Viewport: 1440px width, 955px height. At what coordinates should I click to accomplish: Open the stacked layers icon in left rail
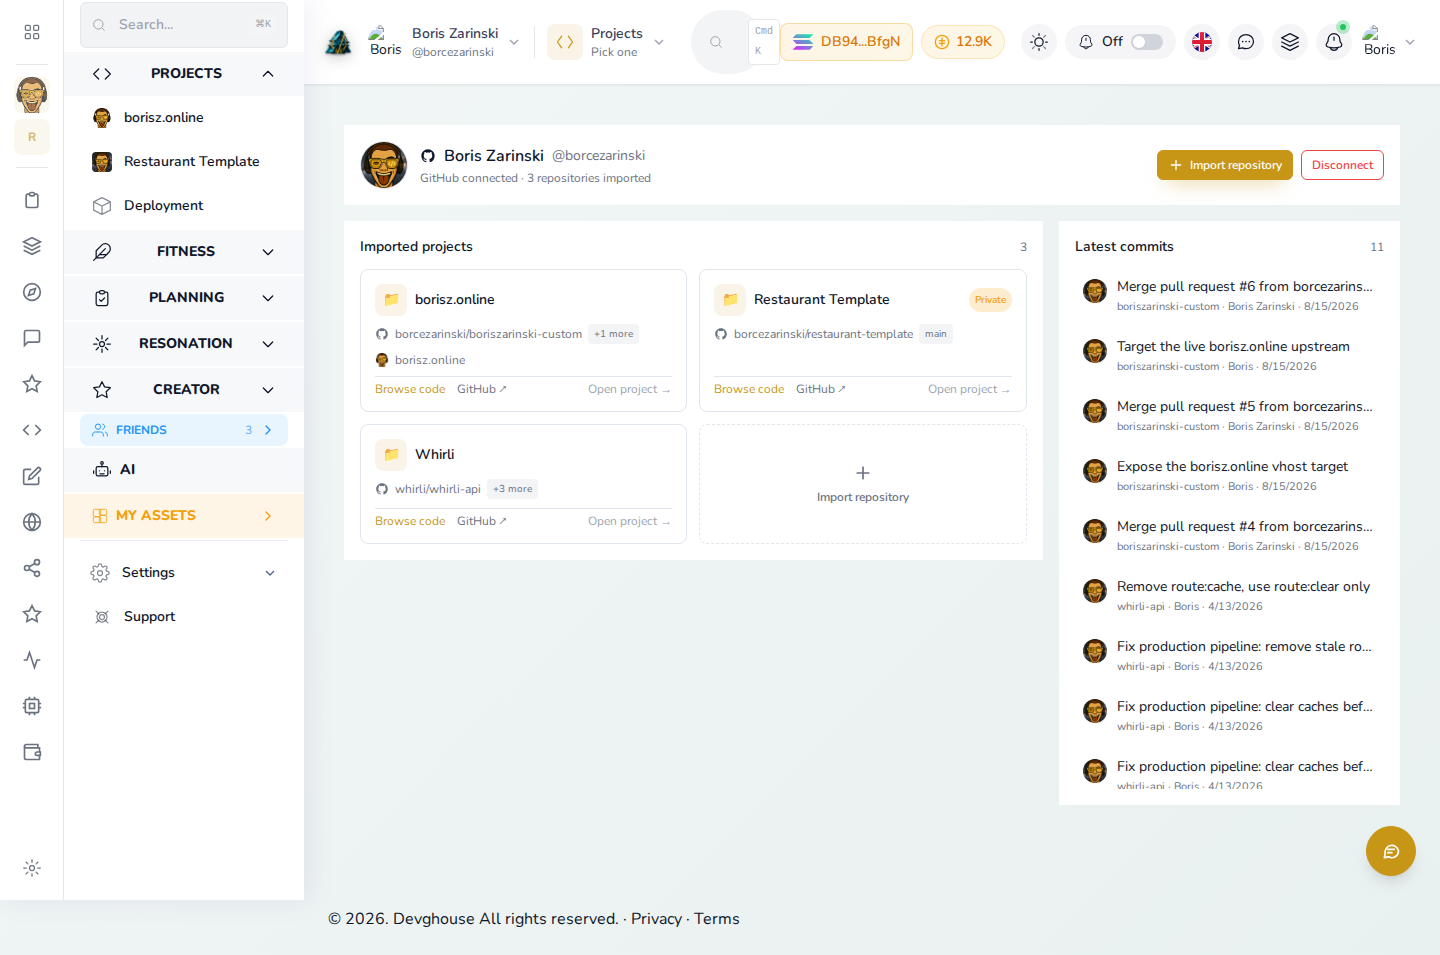click(32, 246)
